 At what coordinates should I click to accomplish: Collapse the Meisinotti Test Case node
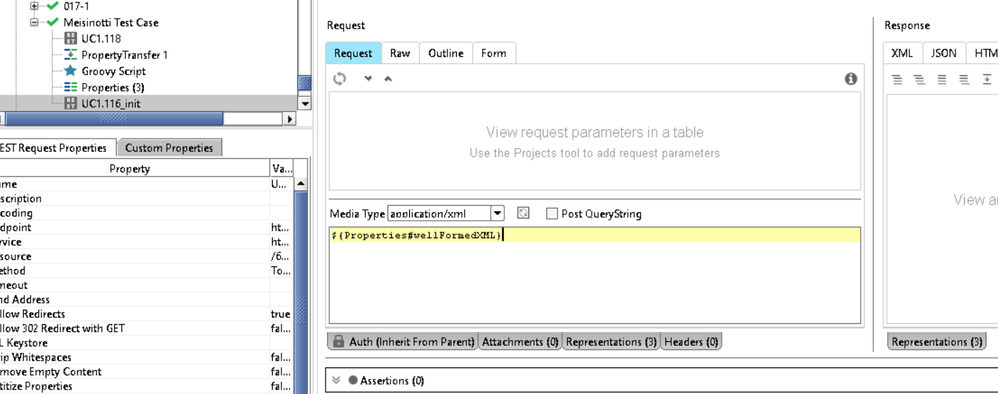34,22
